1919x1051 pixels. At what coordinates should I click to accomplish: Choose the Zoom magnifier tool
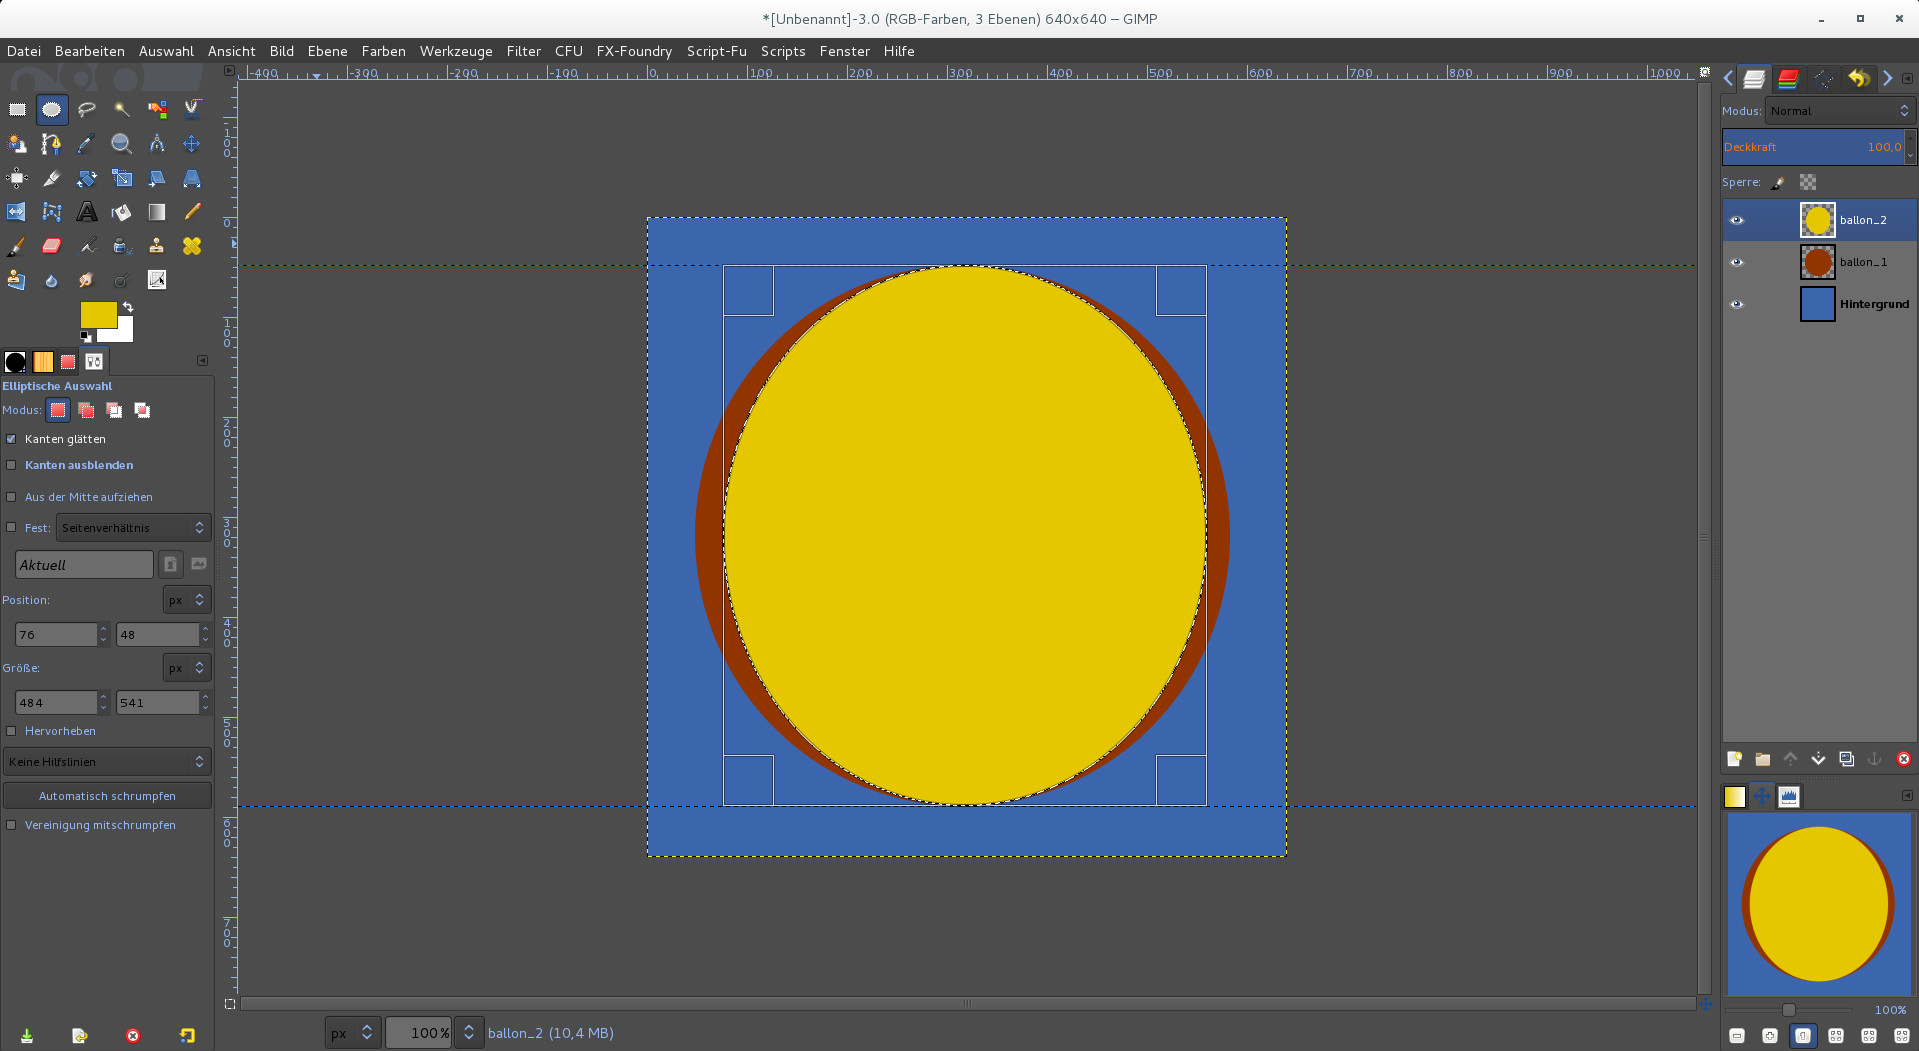[x=121, y=144]
